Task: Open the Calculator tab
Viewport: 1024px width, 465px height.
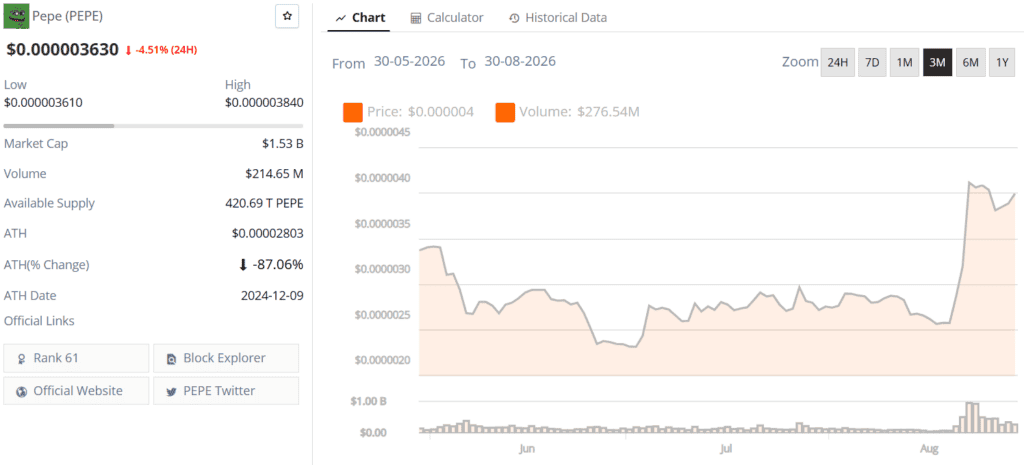Action: click(x=447, y=18)
